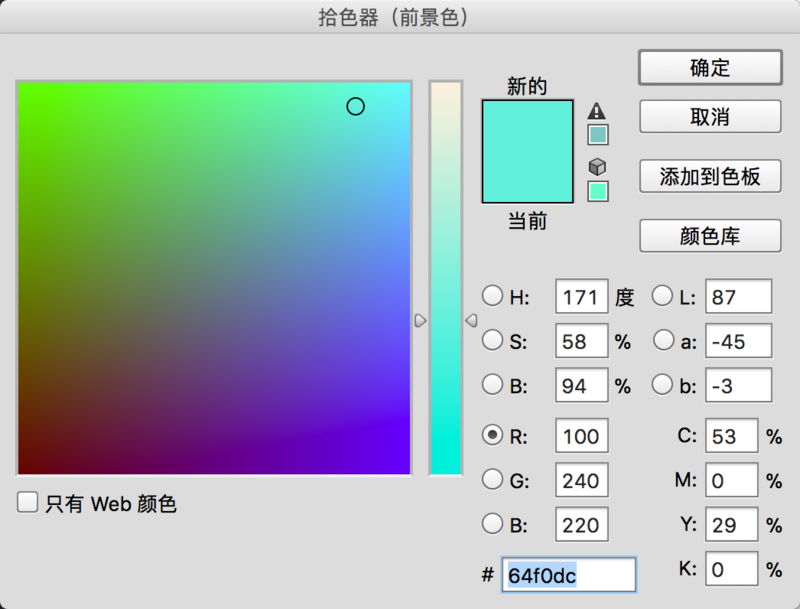Select the Lab b radio button

662,385
